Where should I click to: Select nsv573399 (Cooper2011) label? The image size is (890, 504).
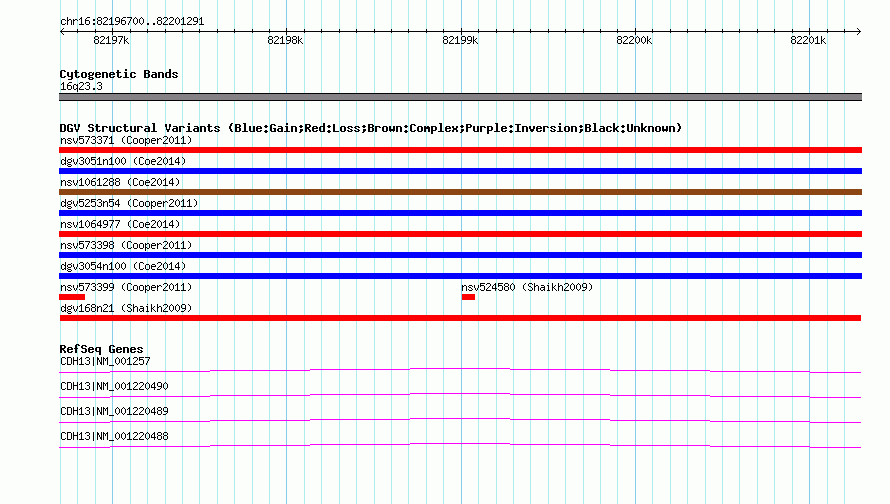126,287
